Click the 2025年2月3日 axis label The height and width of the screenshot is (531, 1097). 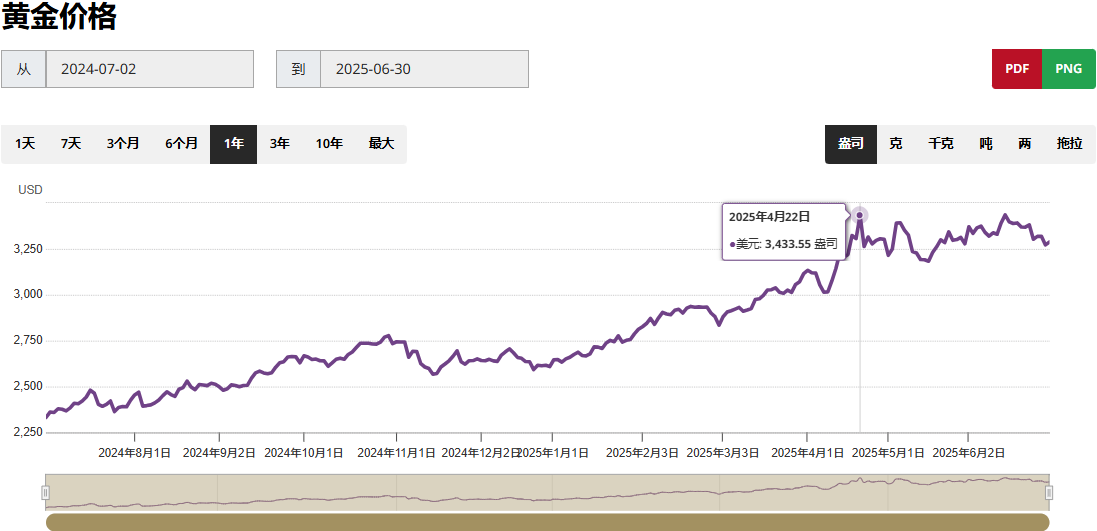[642, 453]
